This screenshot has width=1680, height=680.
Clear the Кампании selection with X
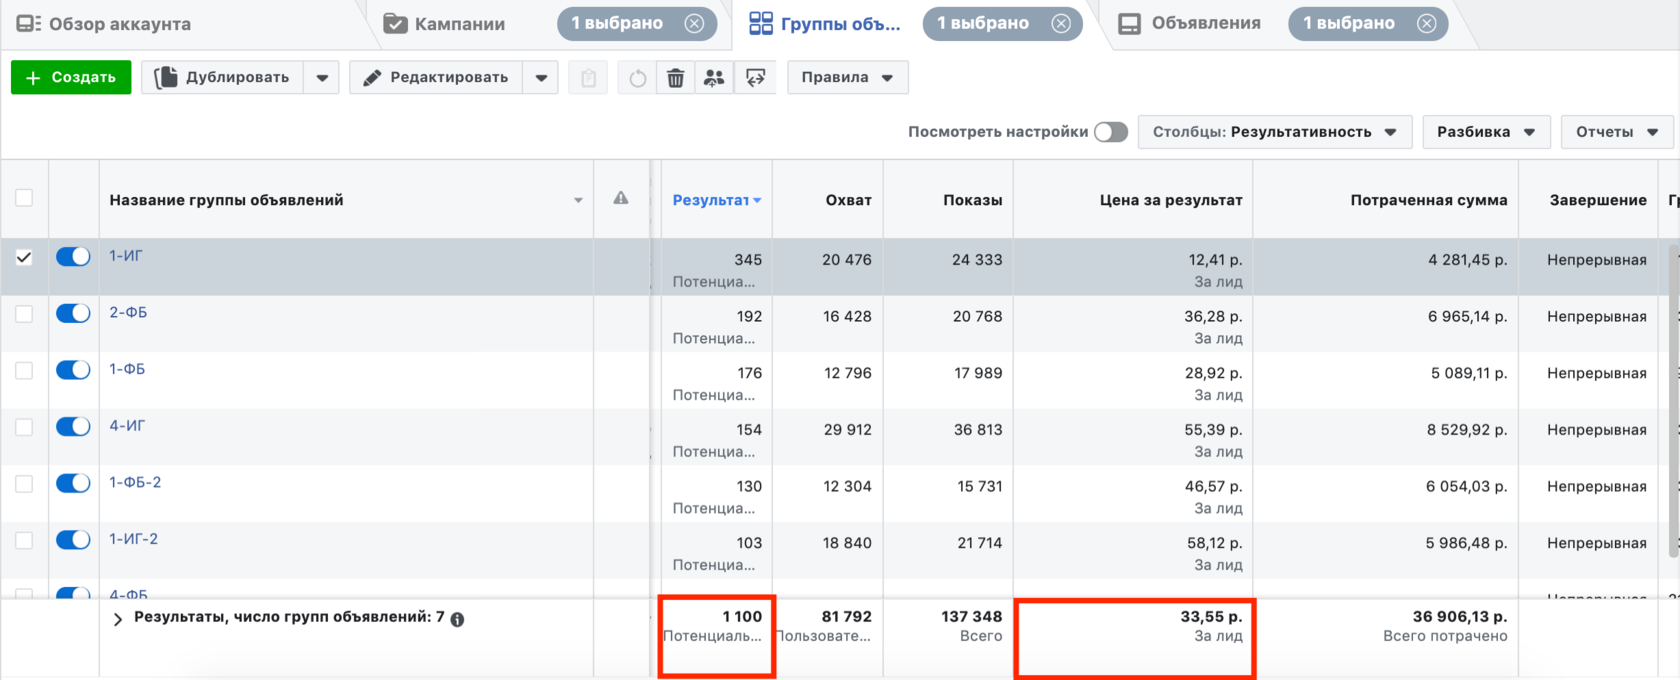(694, 23)
